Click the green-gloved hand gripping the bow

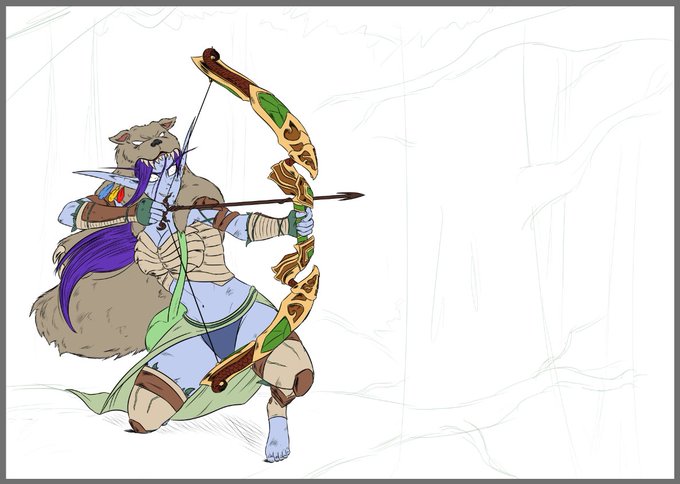(302, 222)
